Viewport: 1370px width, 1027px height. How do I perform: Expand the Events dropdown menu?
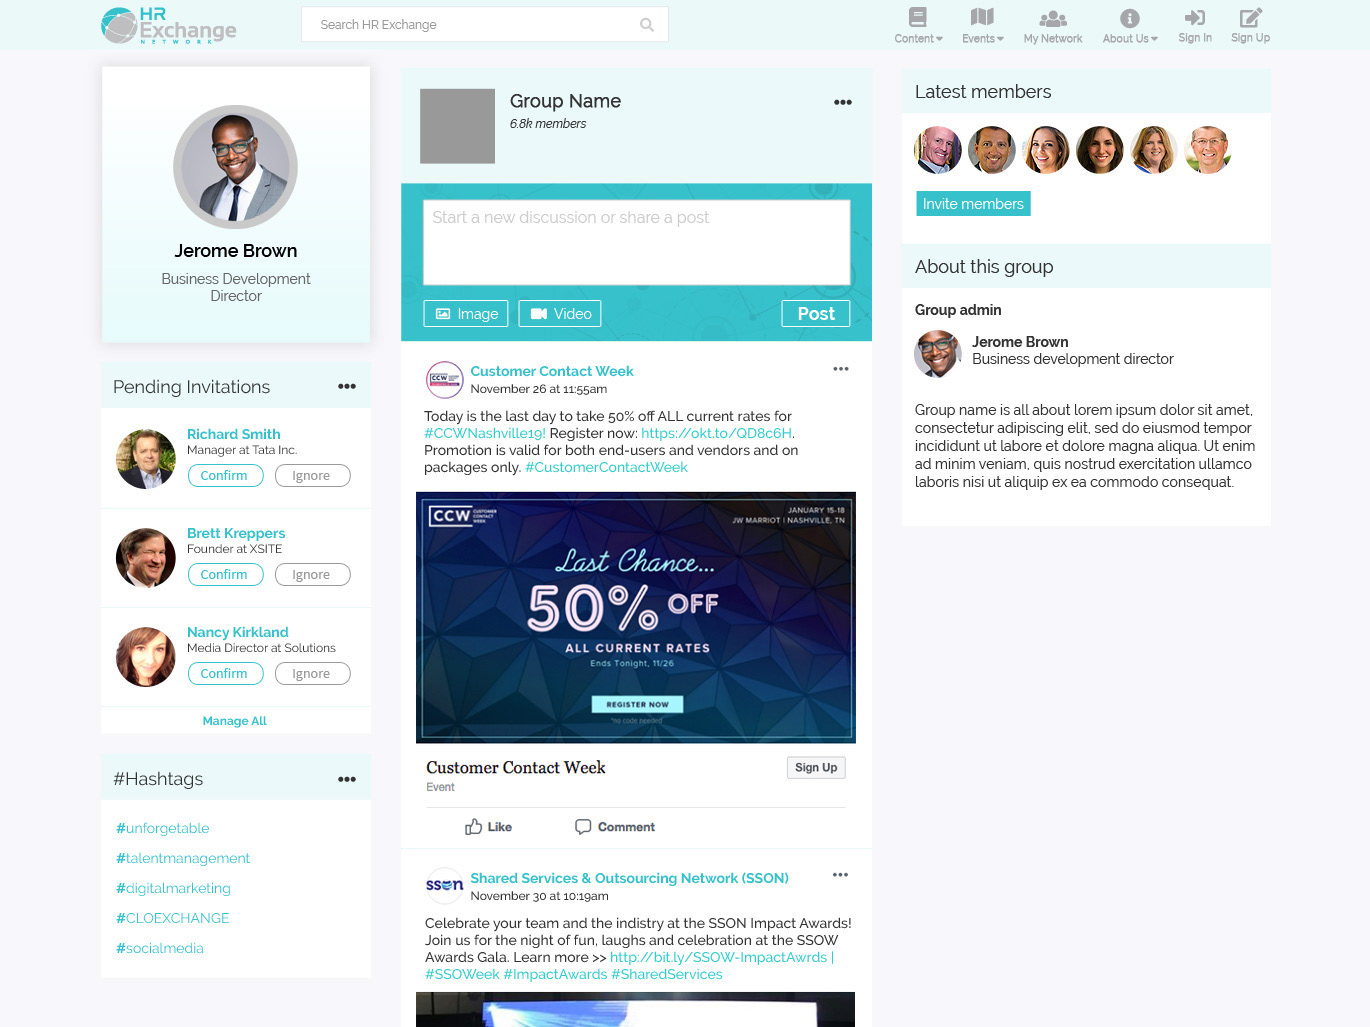982,26
